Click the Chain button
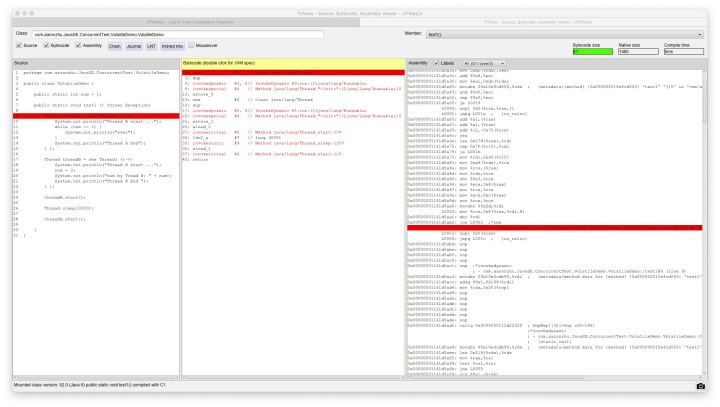Viewport: 720px width, 407px height. click(114, 46)
